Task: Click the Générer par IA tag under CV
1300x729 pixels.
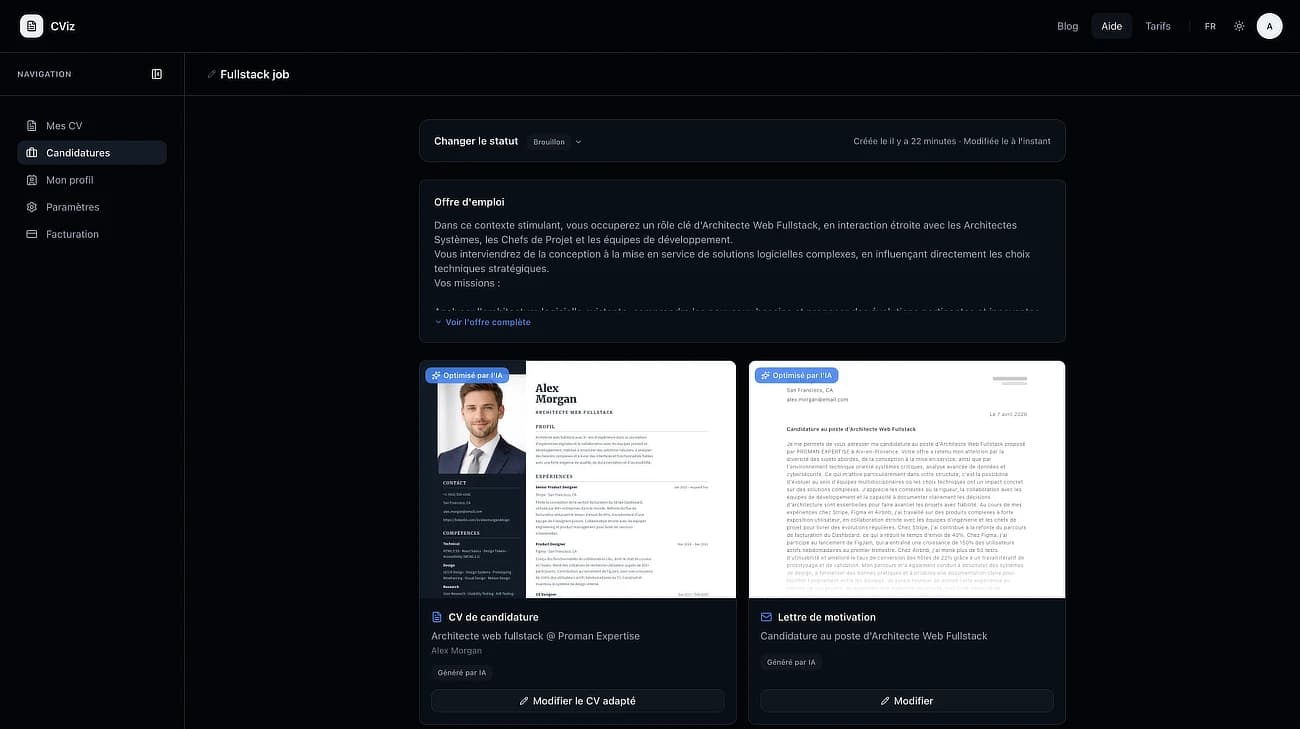Action: point(462,673)
